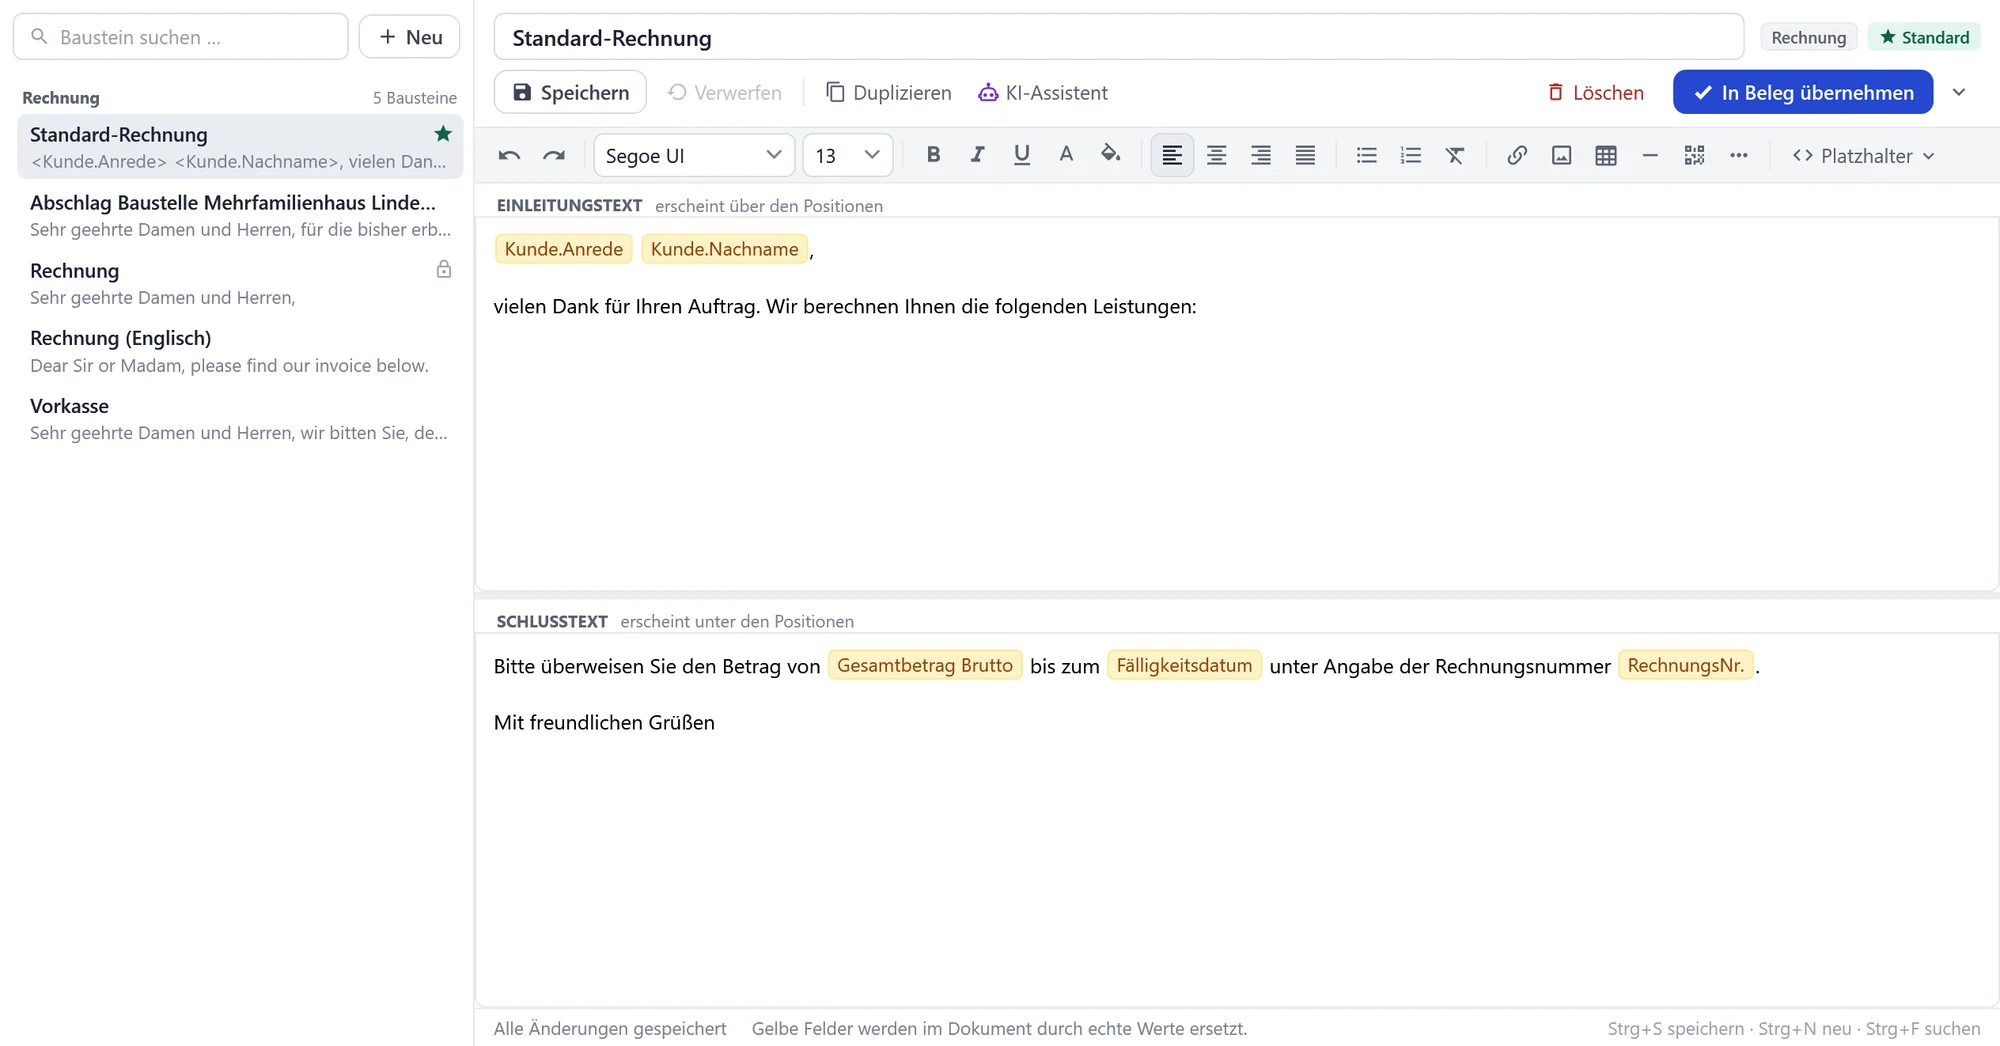Undo the last edit
The height and width of the screenshot is (1046, 2000).
point(509,155)
